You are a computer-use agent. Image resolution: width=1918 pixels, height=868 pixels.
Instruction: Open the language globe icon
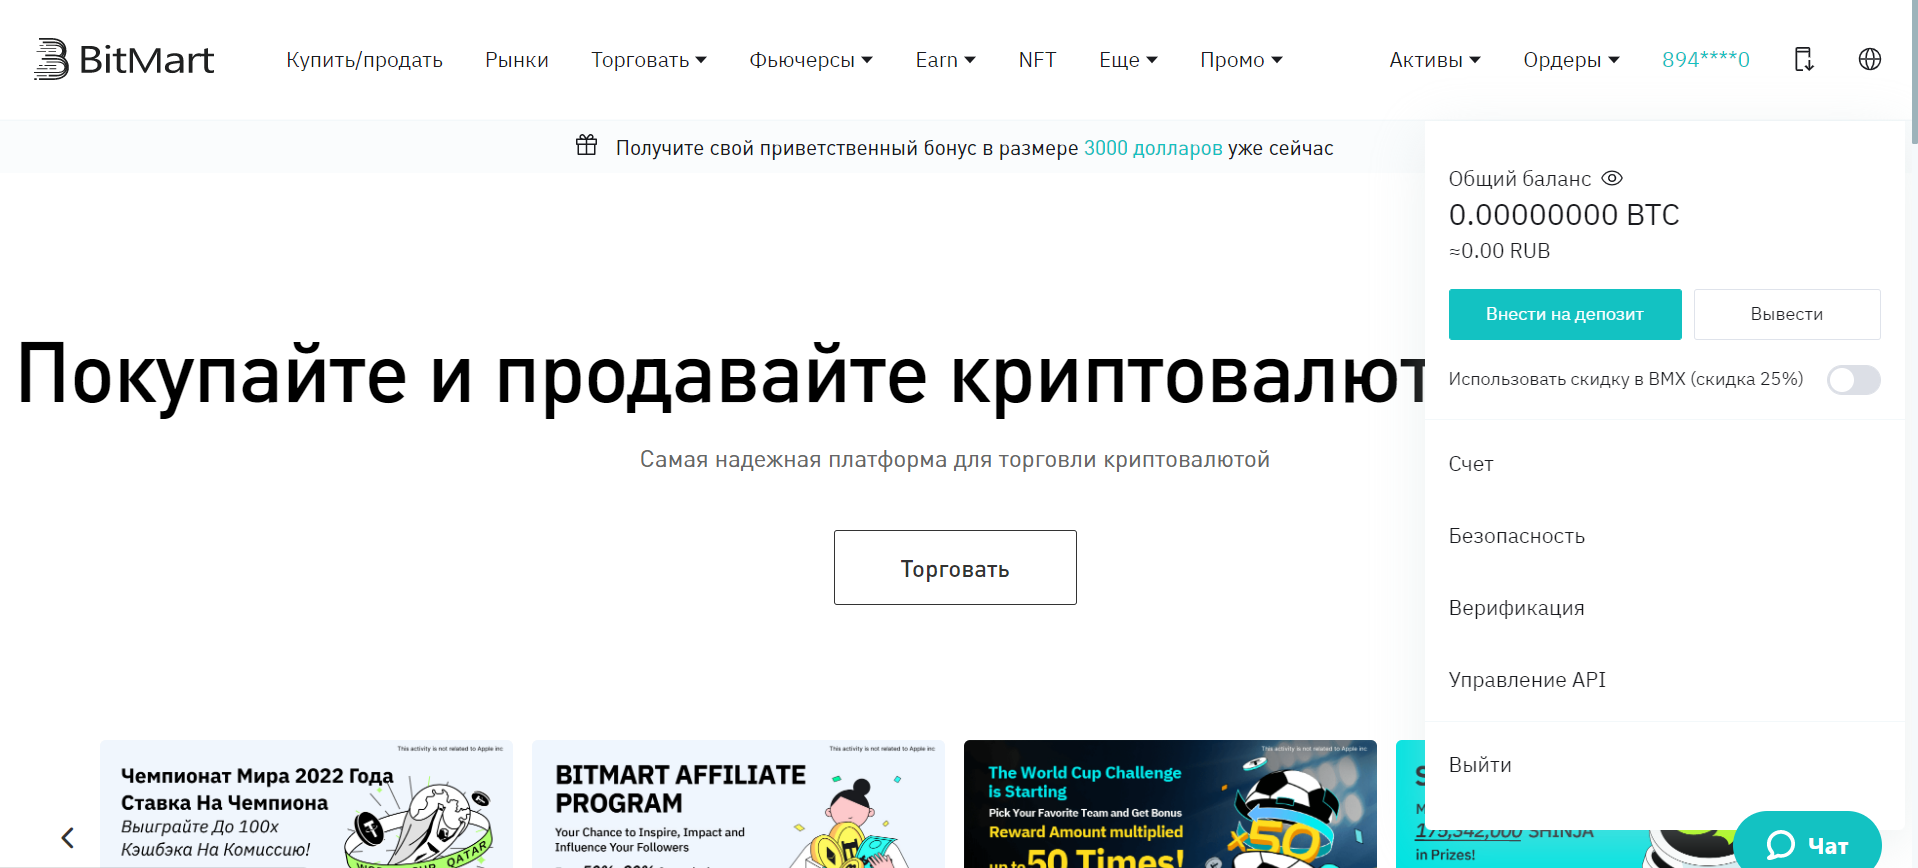pyautogui.click(x=1869, y=59)
